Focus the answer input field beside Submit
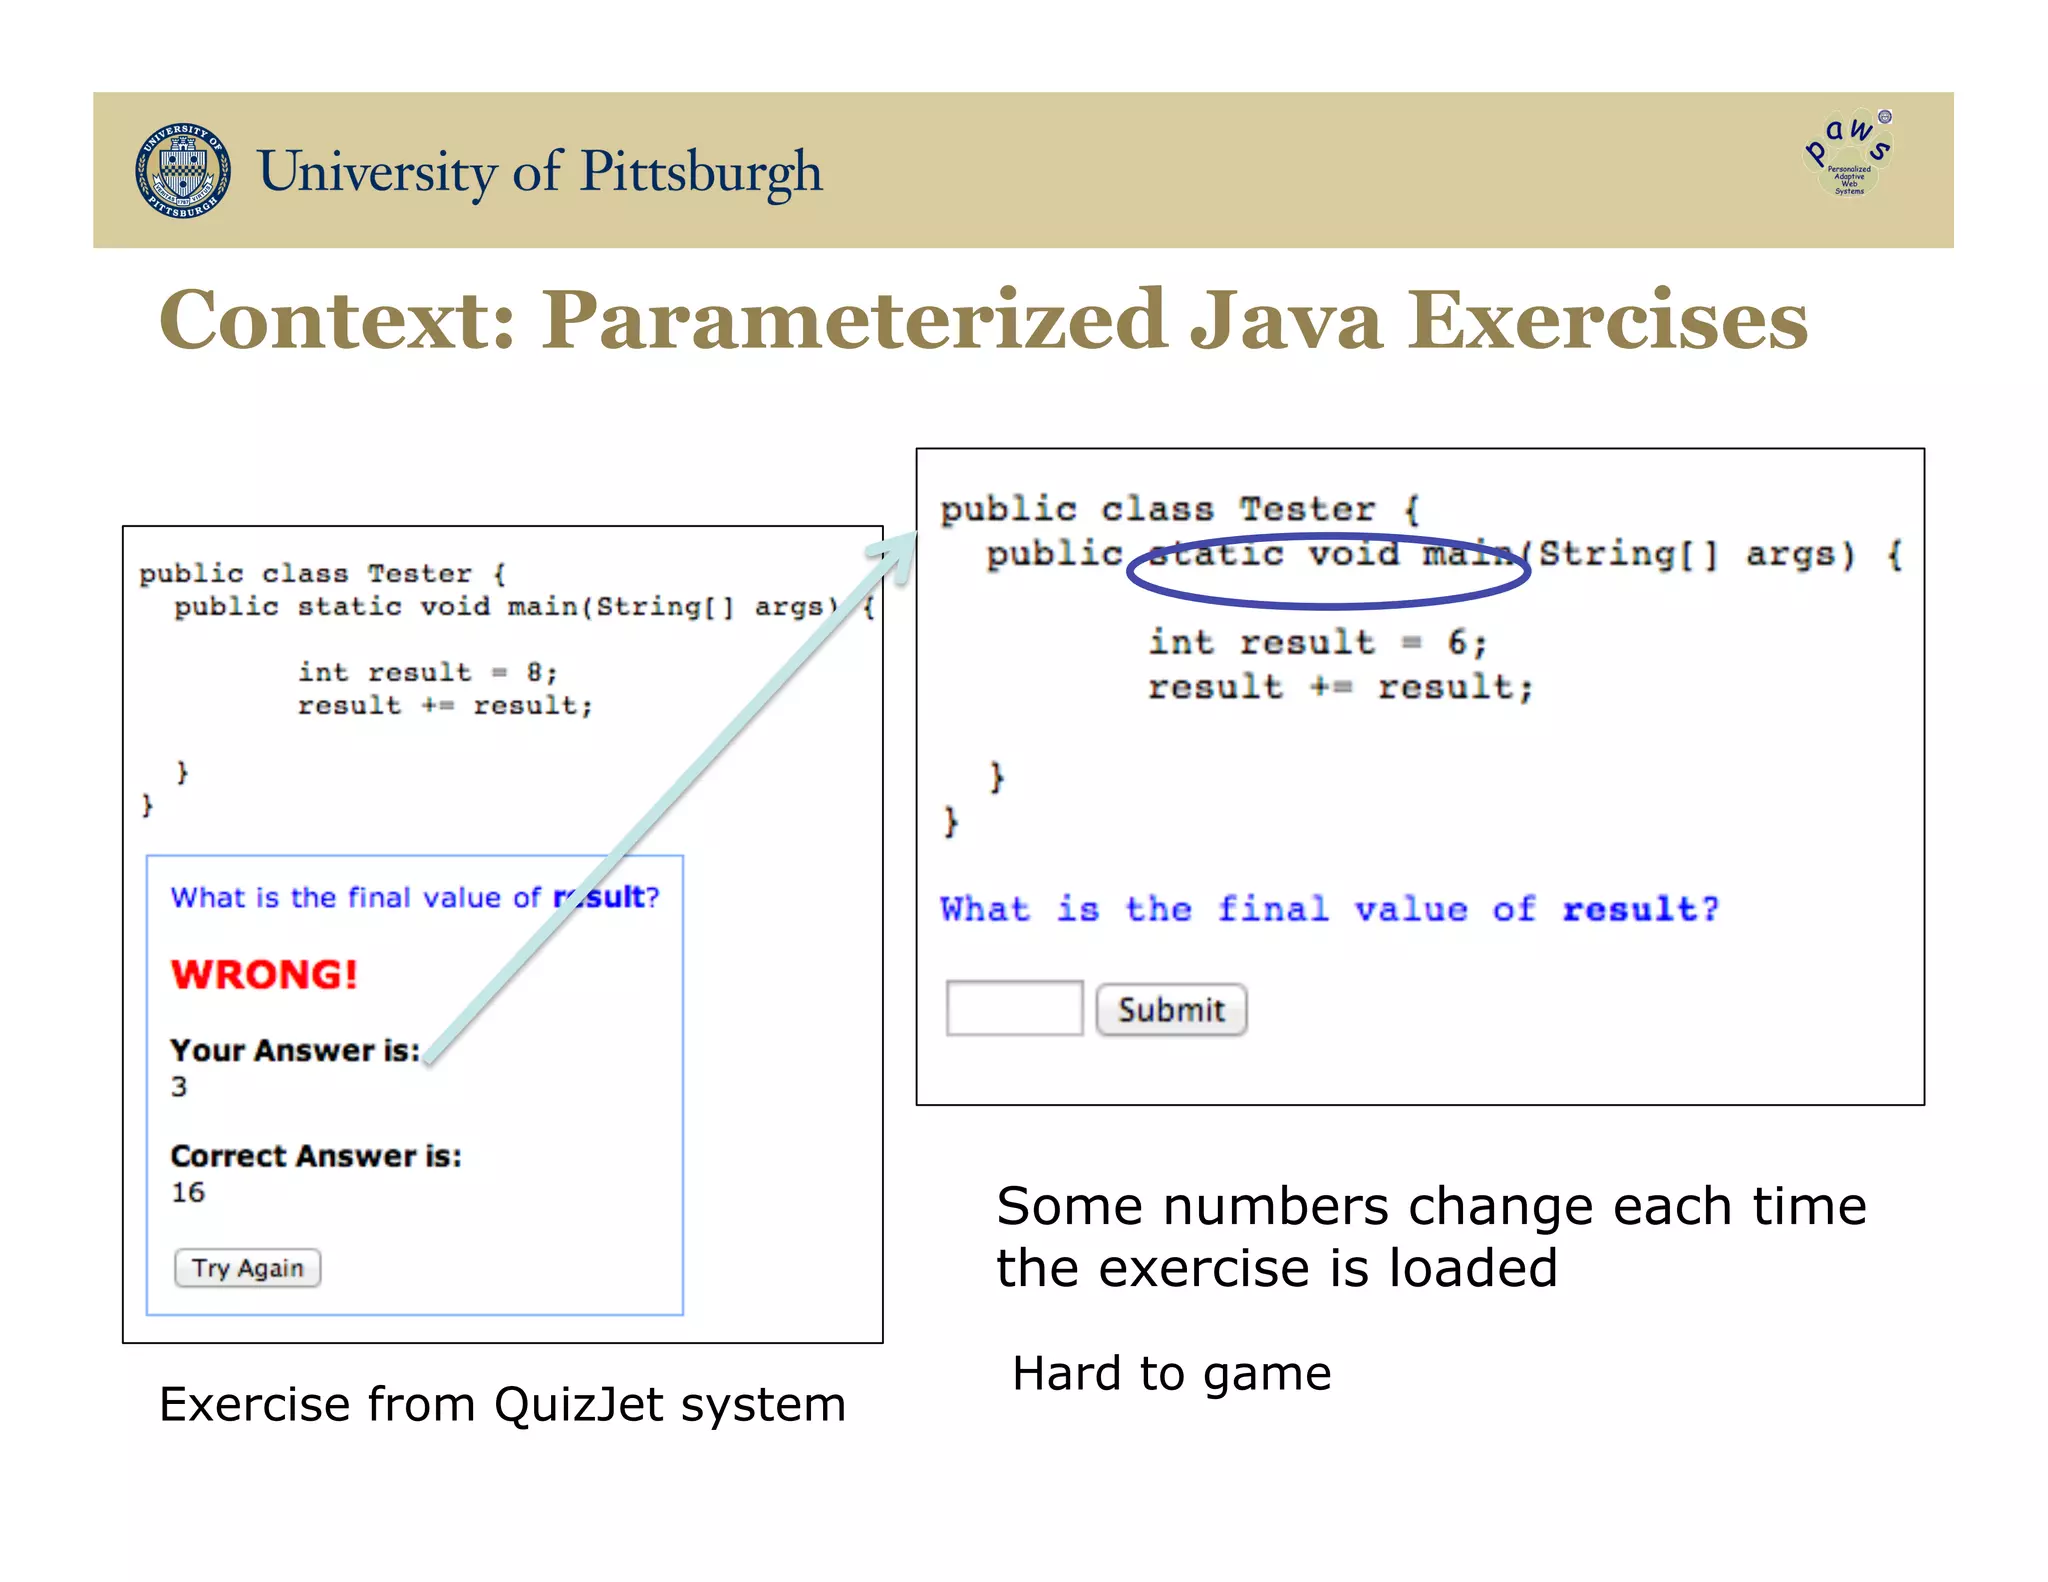The height and width of the screenshot is (1582, 2048). tap(1014, 1008)
